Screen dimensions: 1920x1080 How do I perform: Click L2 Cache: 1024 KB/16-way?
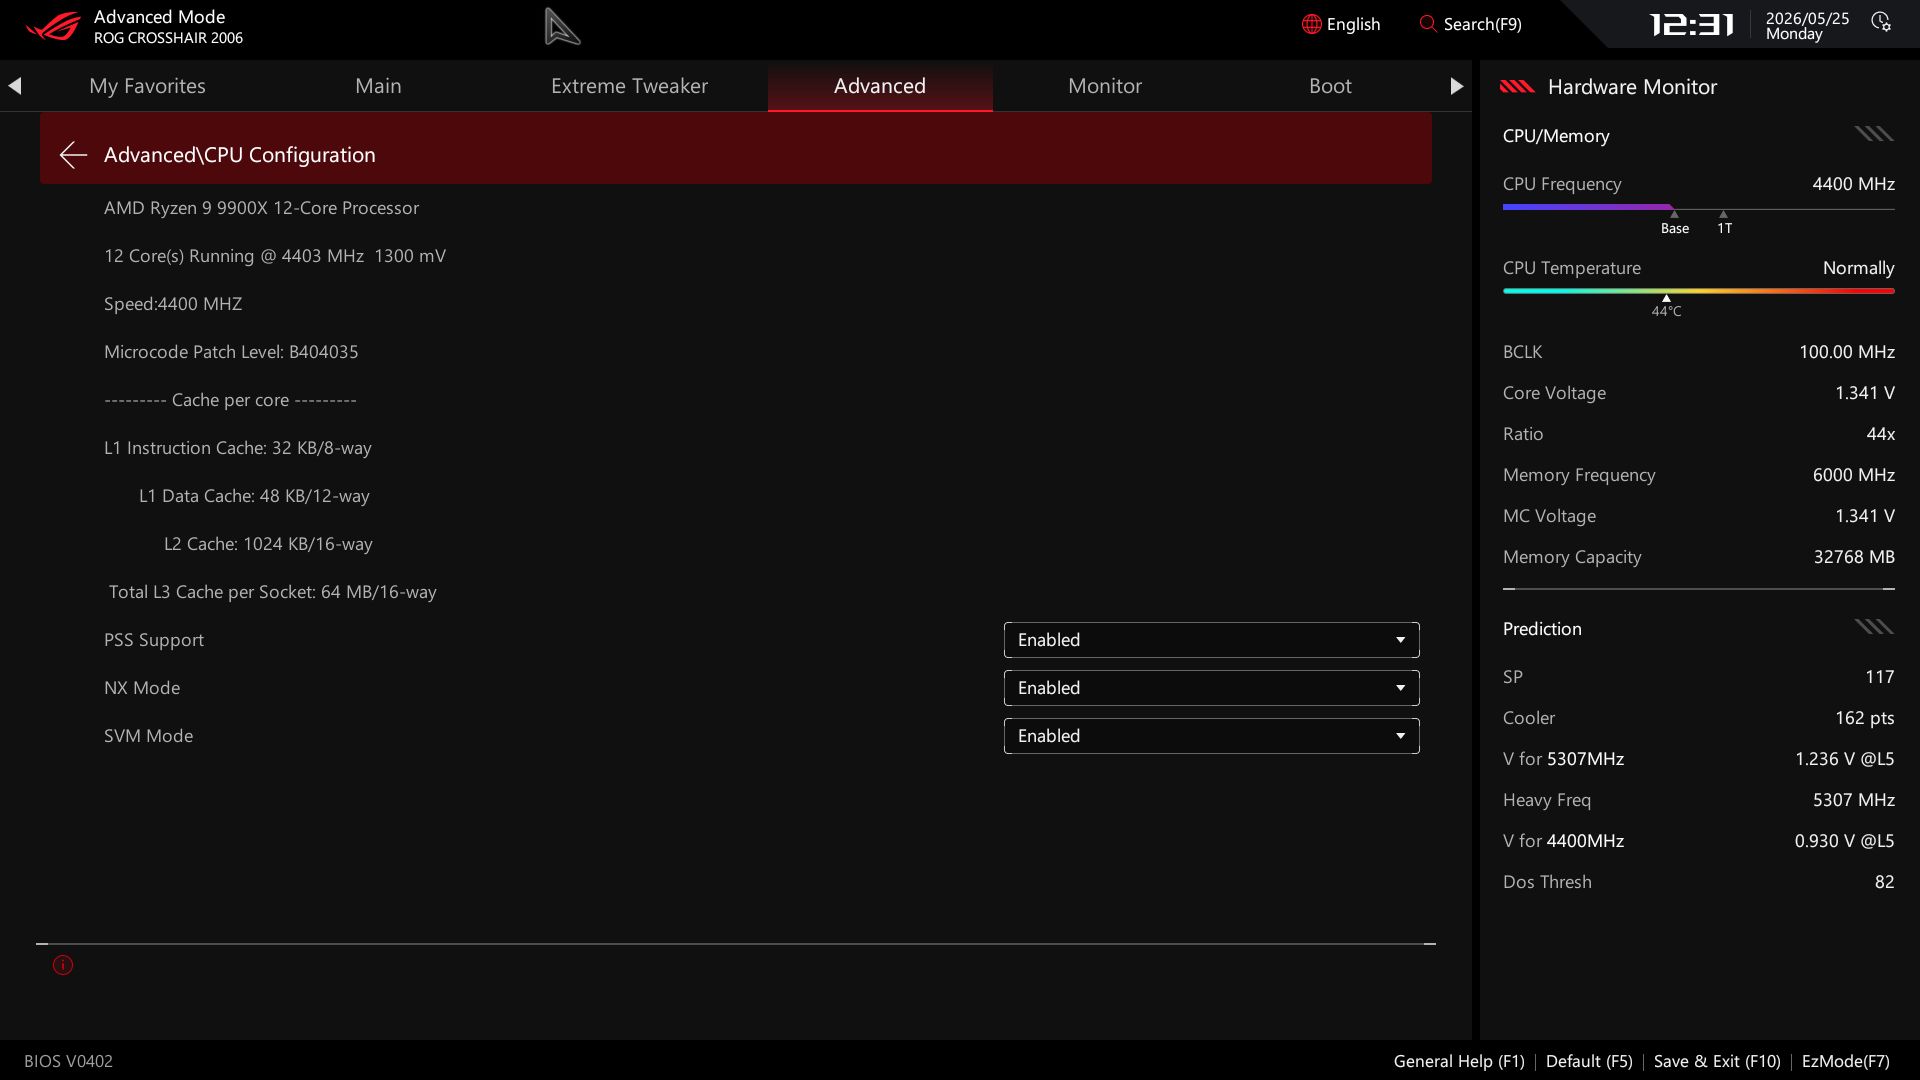[268, 544]
